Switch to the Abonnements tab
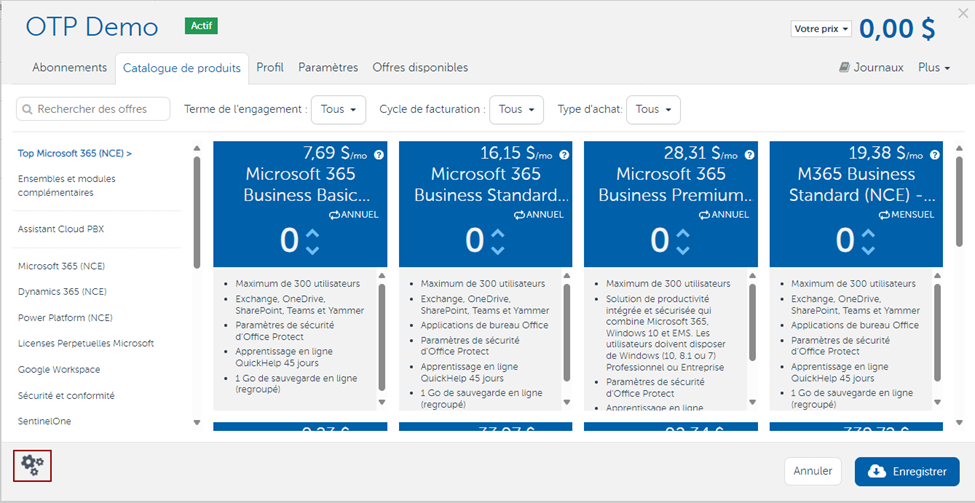The height and width of the screenshot is (503, 975). [x=70, y=68]
